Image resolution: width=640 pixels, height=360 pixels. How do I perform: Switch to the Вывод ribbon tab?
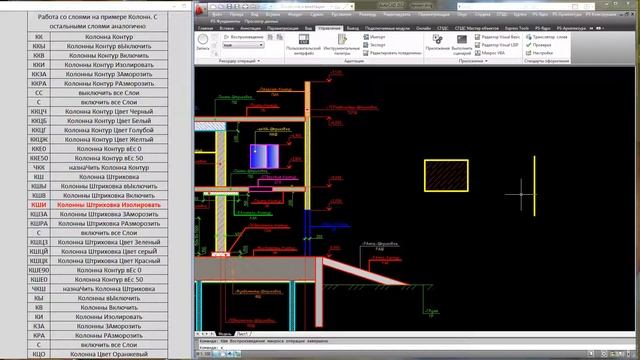pos(353,28)
